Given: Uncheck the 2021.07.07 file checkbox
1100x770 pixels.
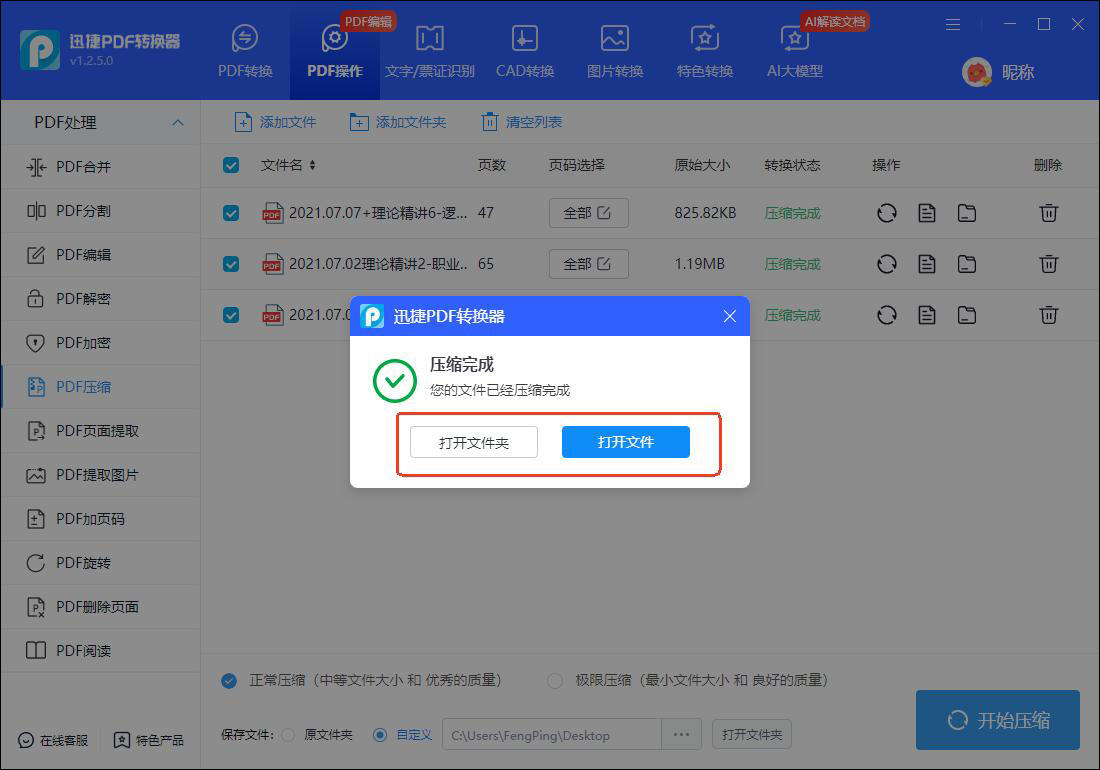Looking at the screenshot, I should point(231,213).
